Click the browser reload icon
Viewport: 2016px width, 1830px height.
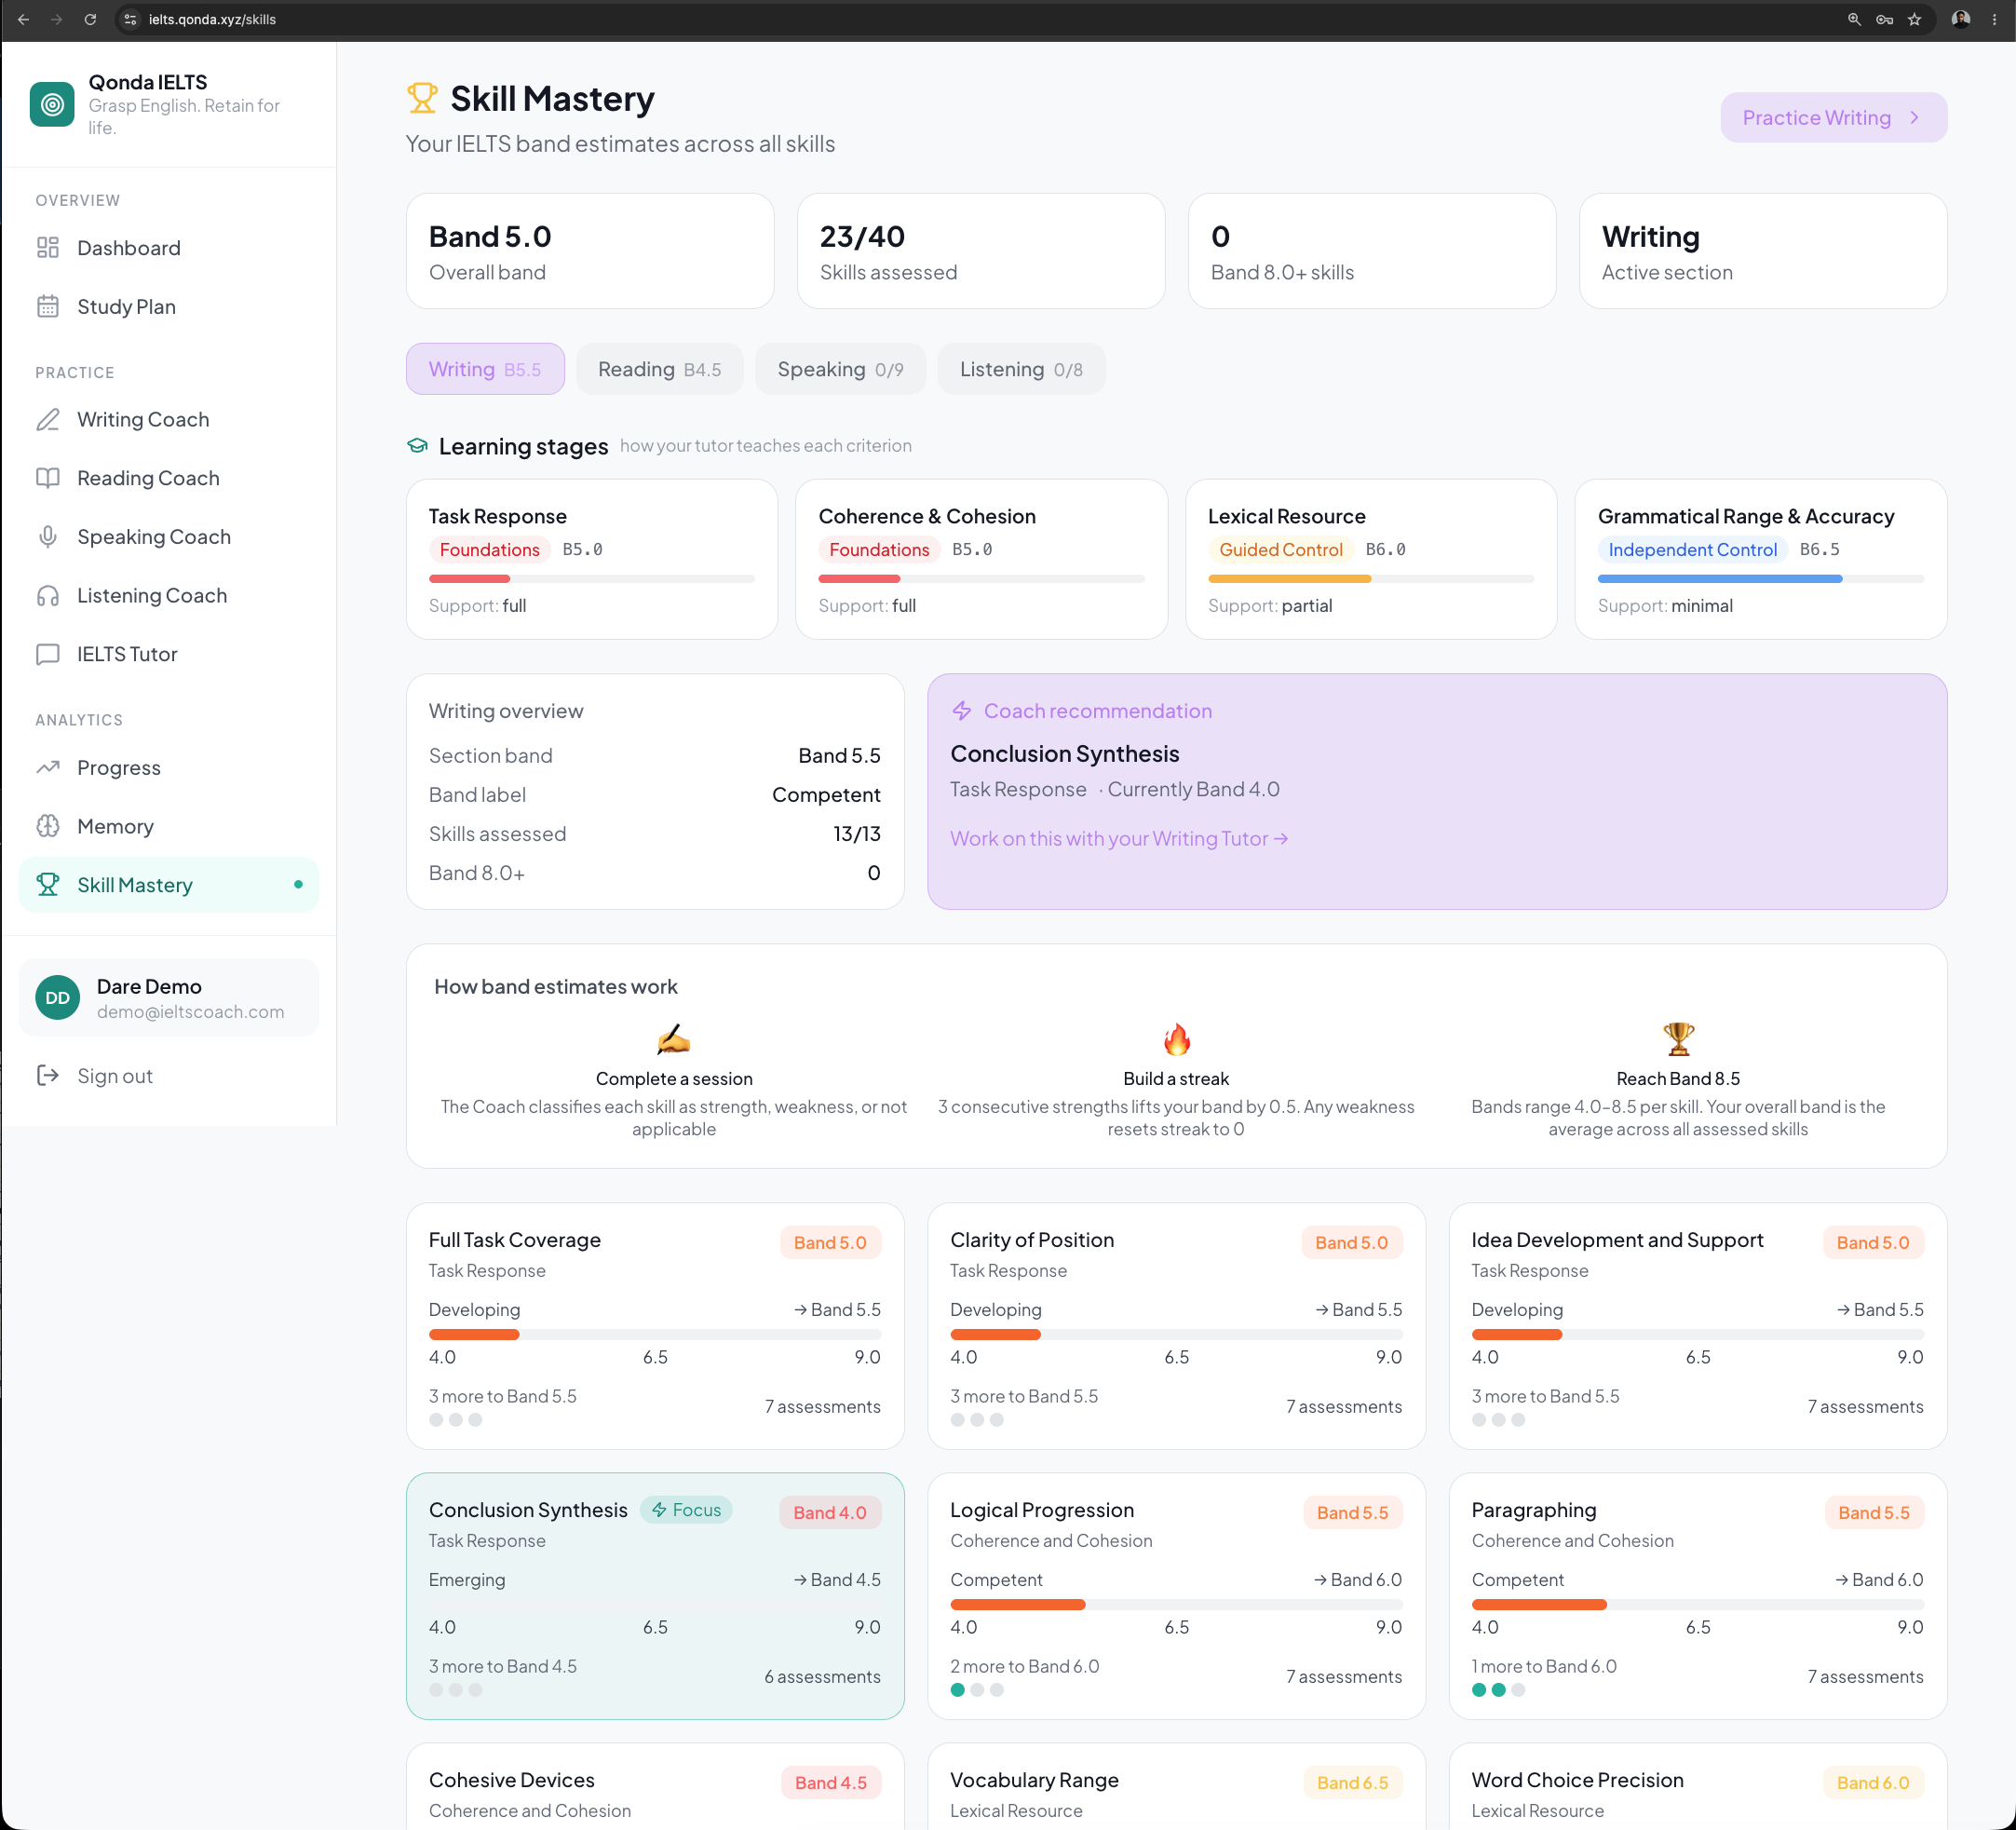pyautogui.click(x=90, y=19)
